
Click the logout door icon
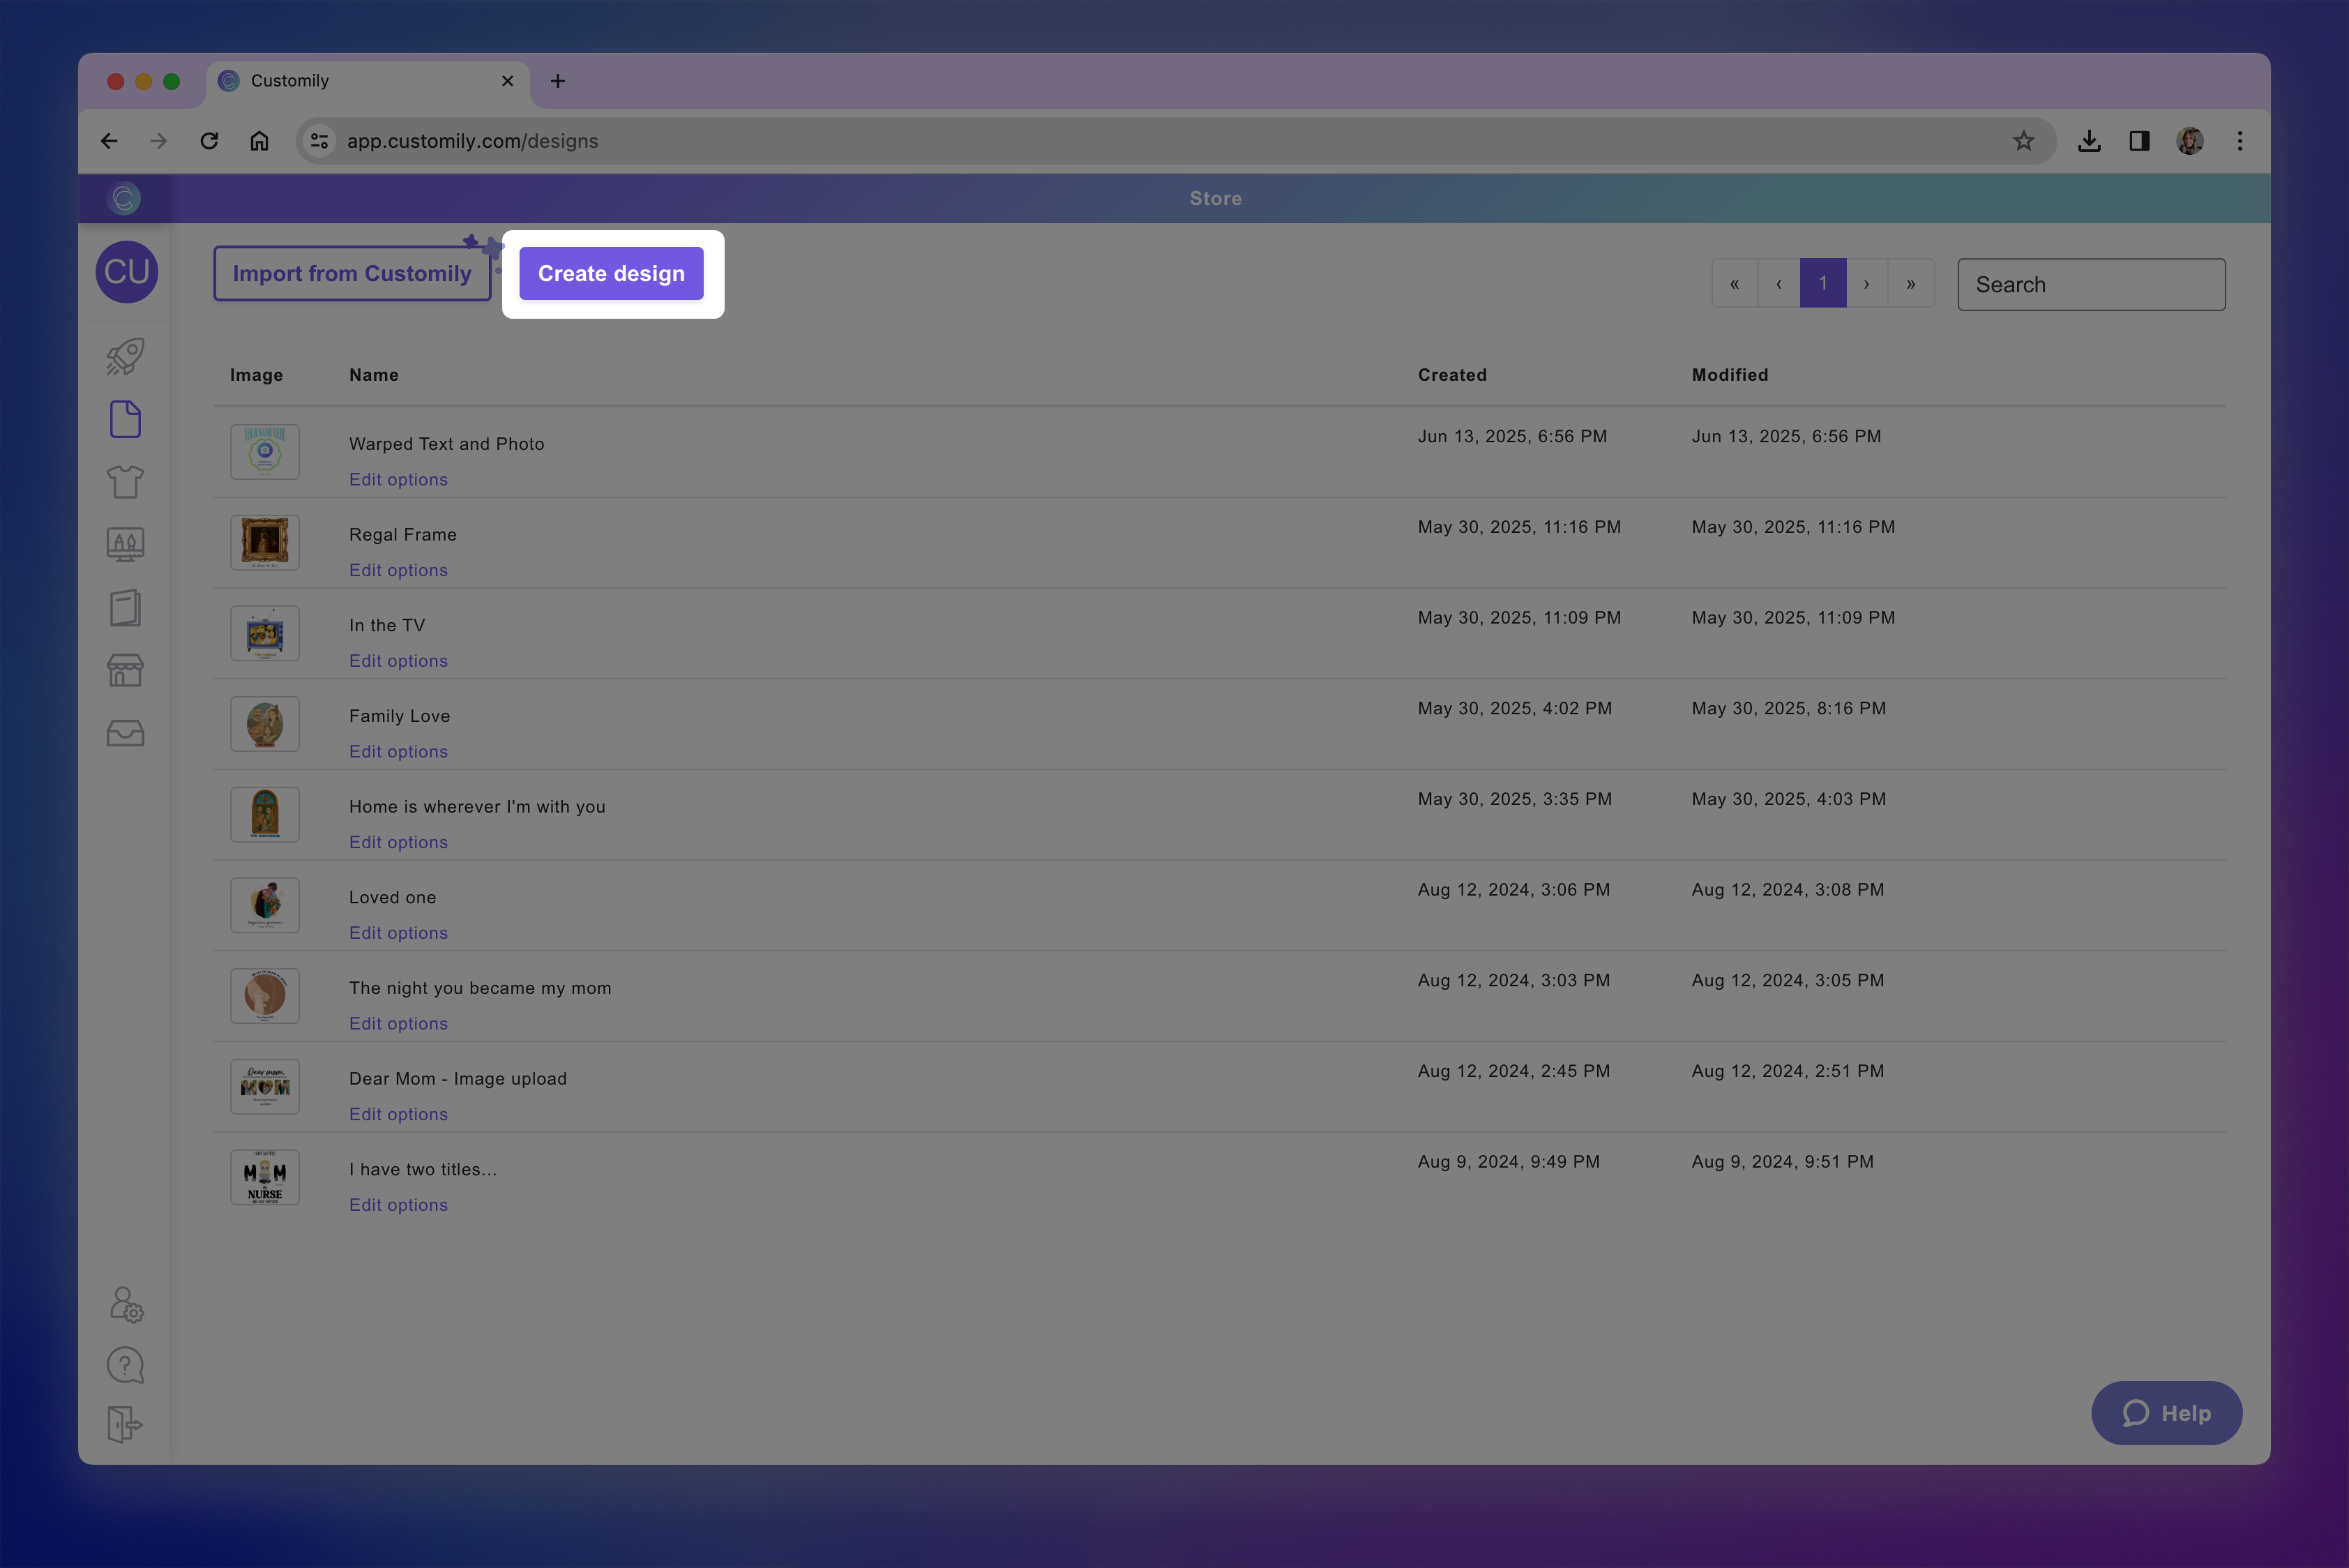(125, 1424)
